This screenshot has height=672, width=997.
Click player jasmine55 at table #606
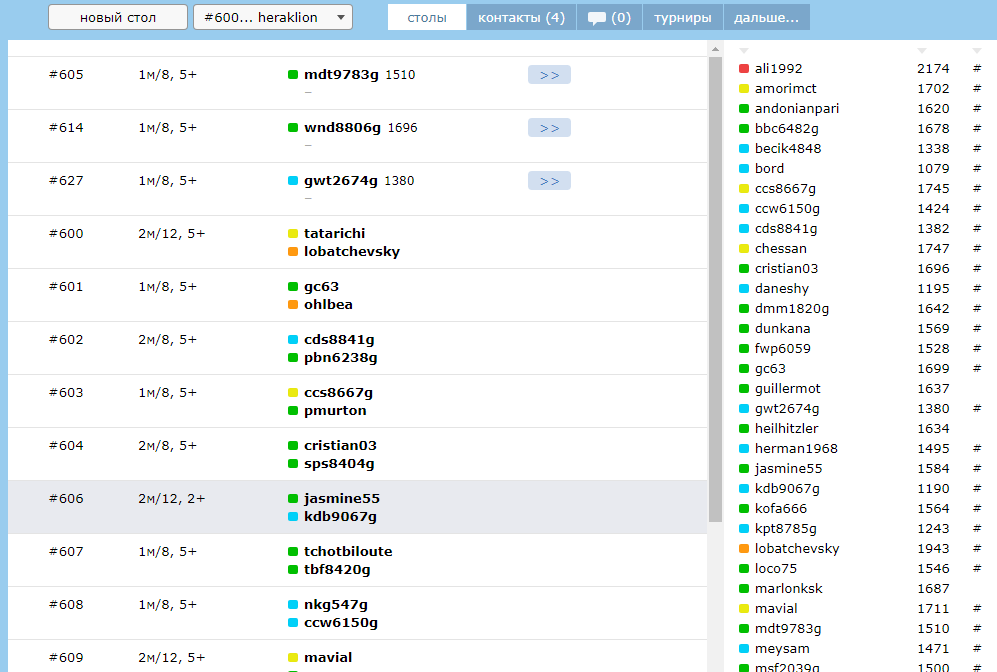[x=341, y=498]
